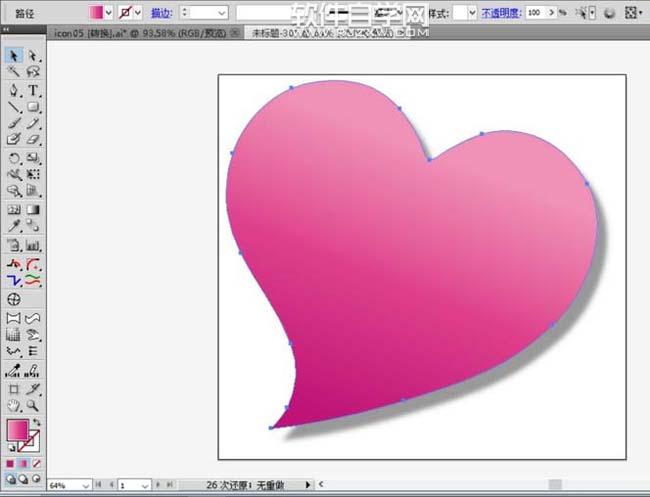Click the blue stroke label link
Screen dimensions: 650x497
click(160, 12)
